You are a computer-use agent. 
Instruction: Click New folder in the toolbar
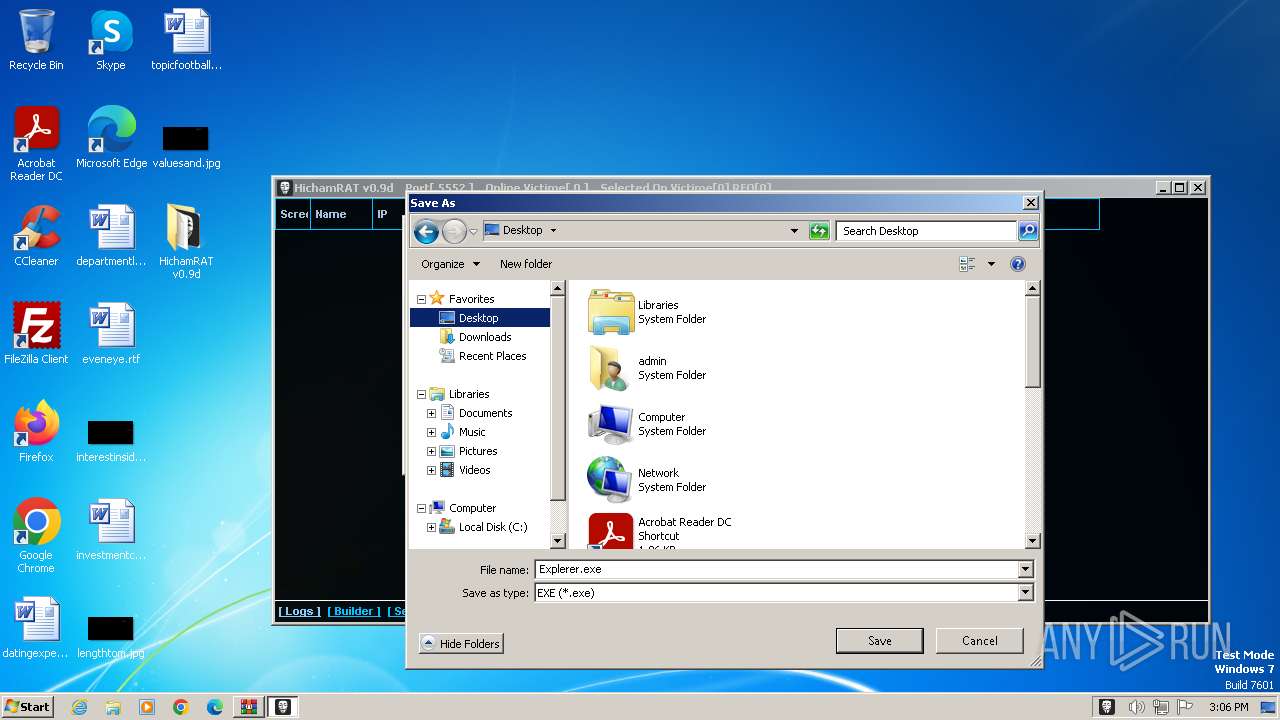click(526, 264)
